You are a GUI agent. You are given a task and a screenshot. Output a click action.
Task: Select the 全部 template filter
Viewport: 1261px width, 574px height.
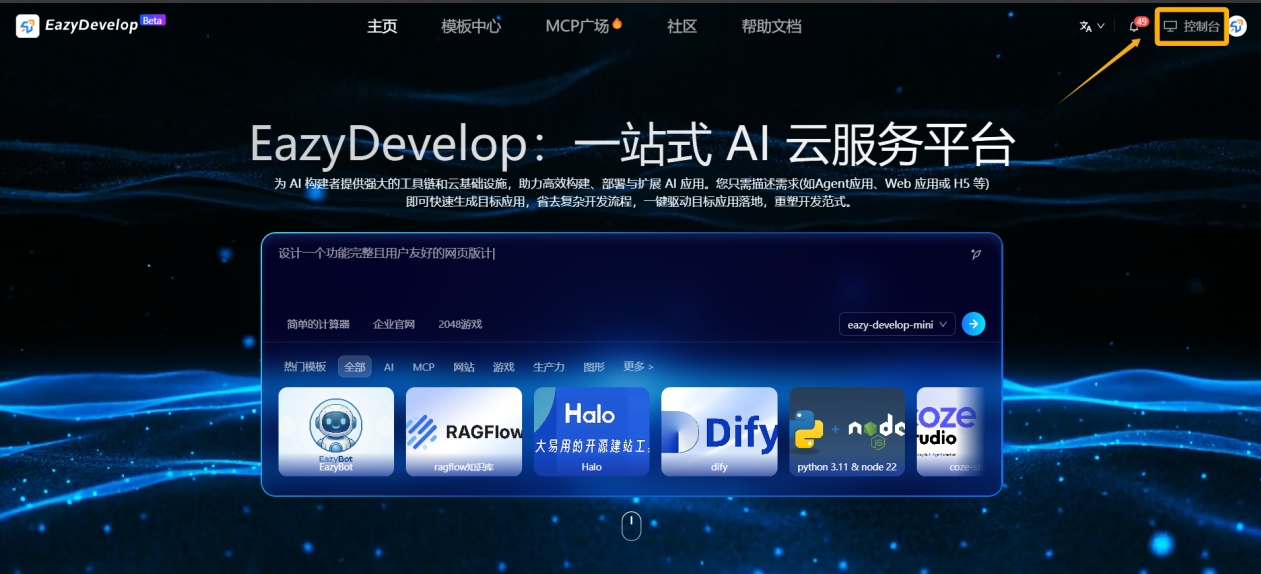pyautogui.click(x=355, y=367)
